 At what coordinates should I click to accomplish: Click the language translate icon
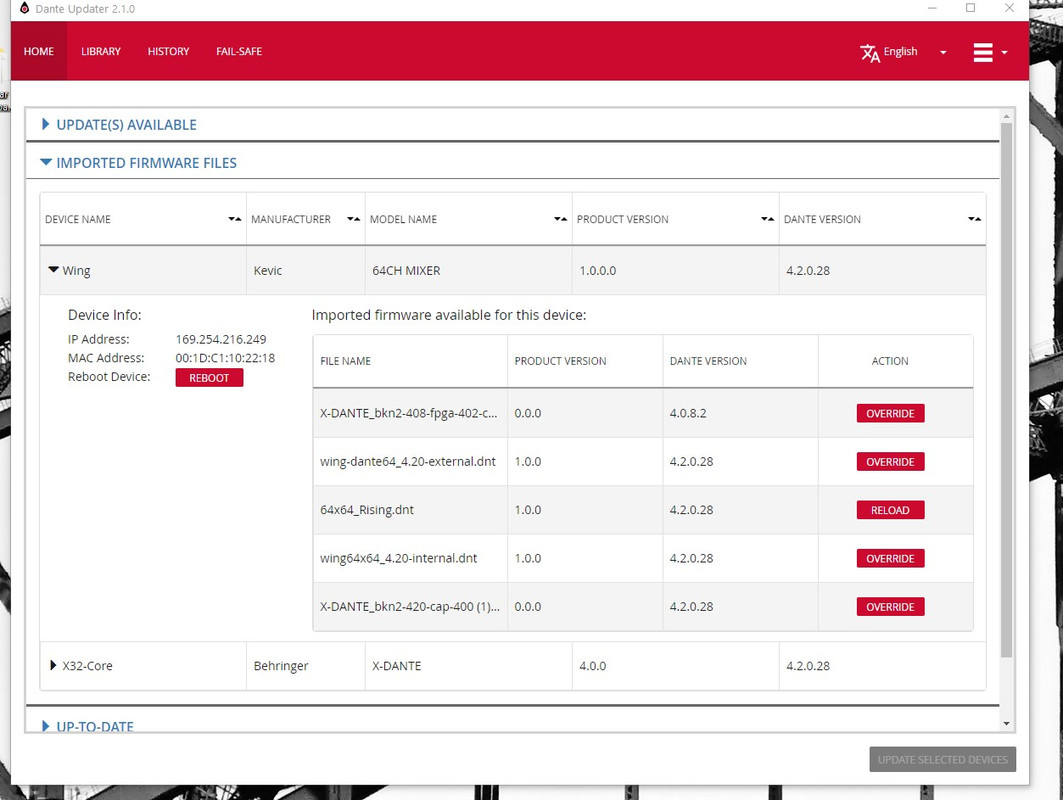(x=870, y=53)
